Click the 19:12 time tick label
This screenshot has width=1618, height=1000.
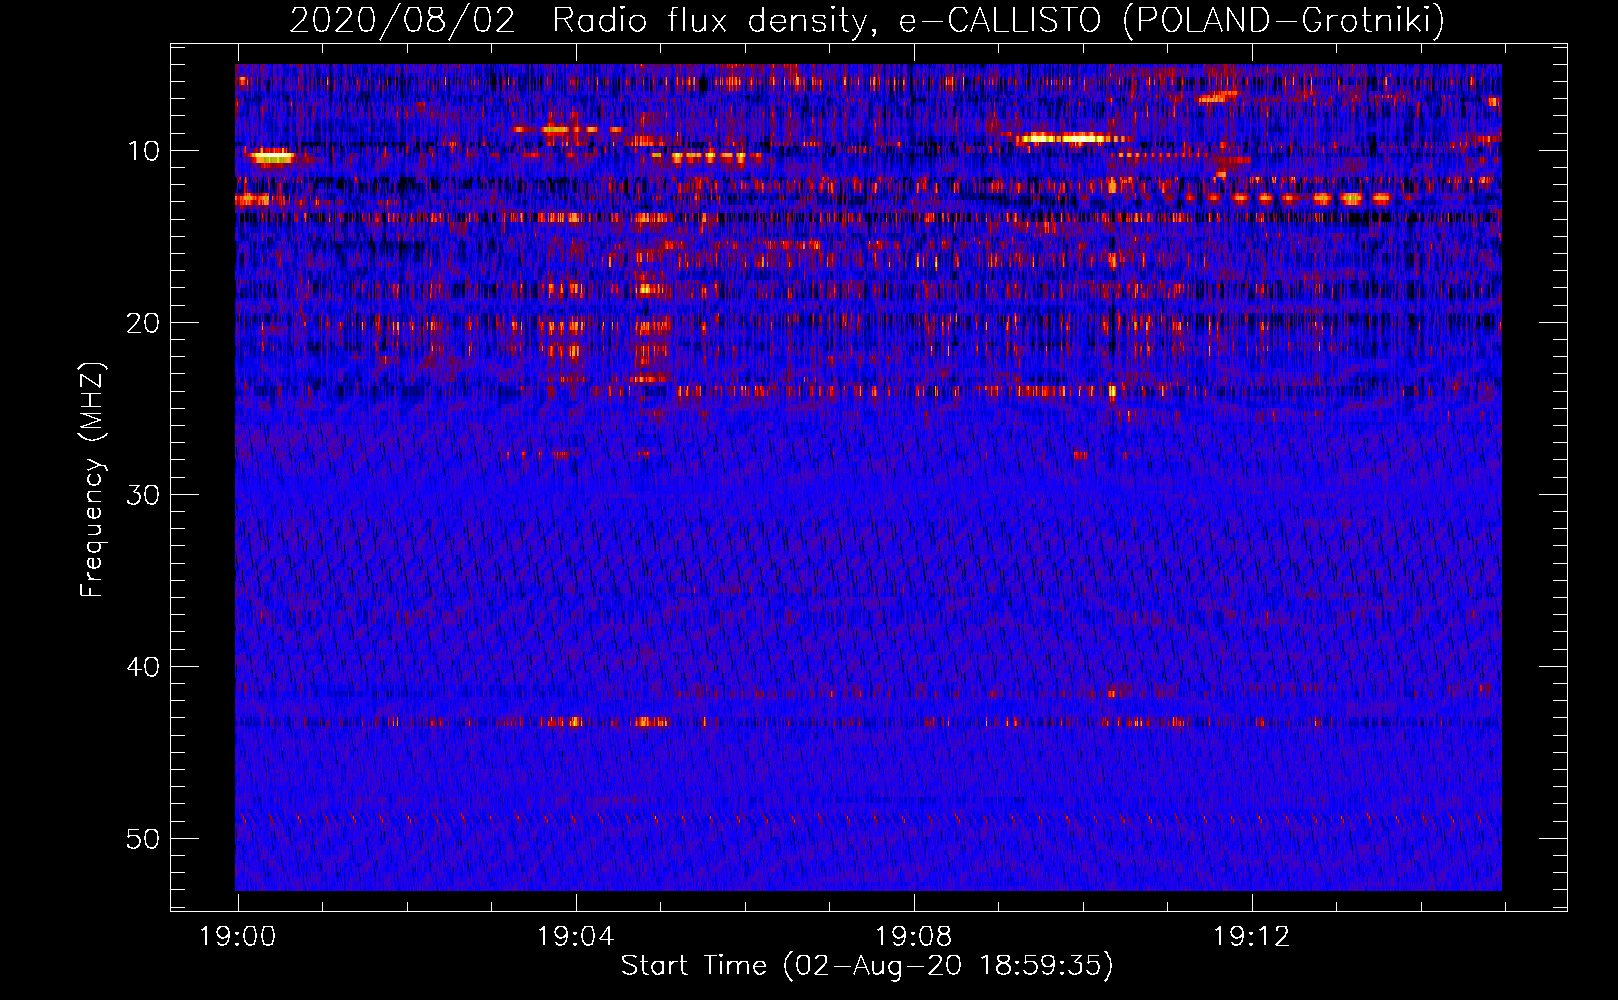(x=1251, y=937)
